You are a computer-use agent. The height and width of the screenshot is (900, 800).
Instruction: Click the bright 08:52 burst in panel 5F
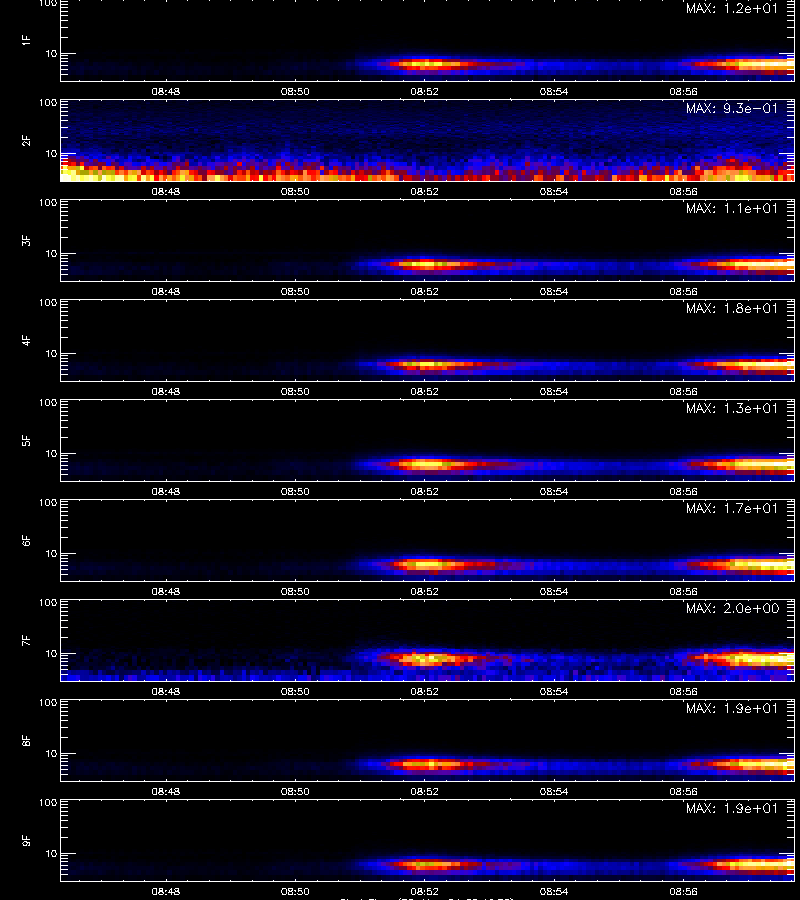pyautogui.click(x=428, y=464)
